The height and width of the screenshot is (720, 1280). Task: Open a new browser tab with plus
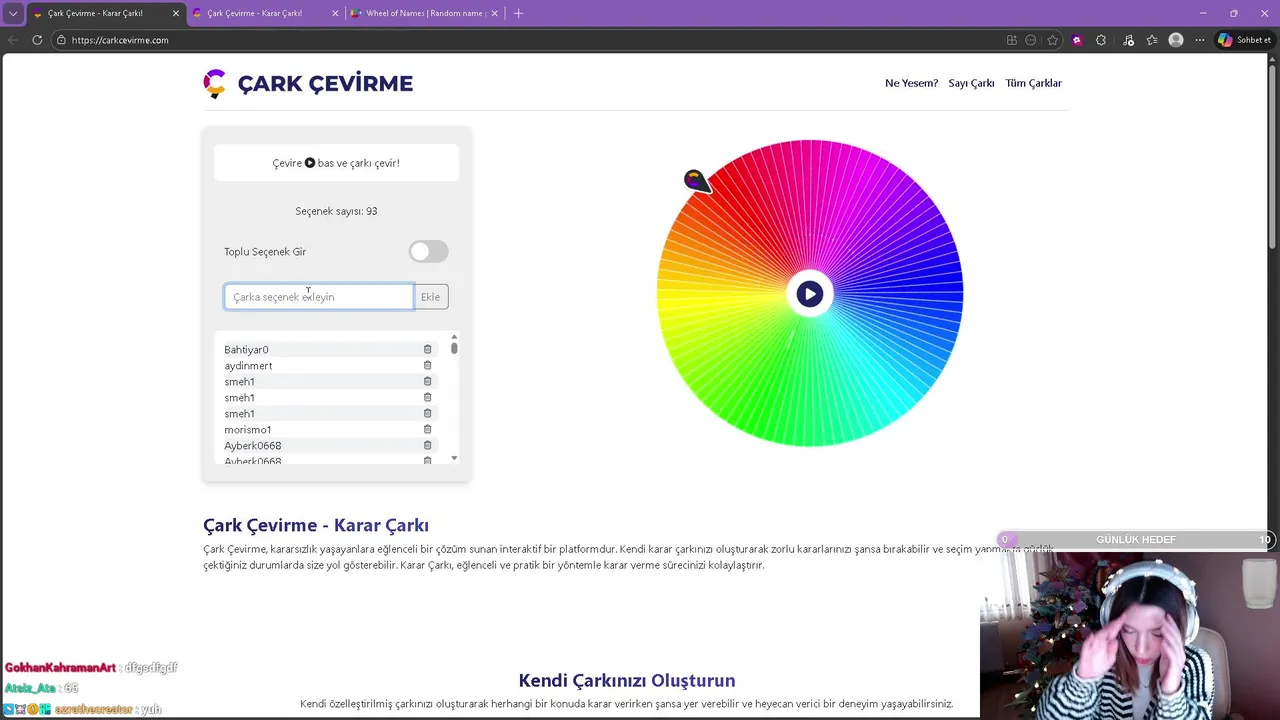[518, 13]
